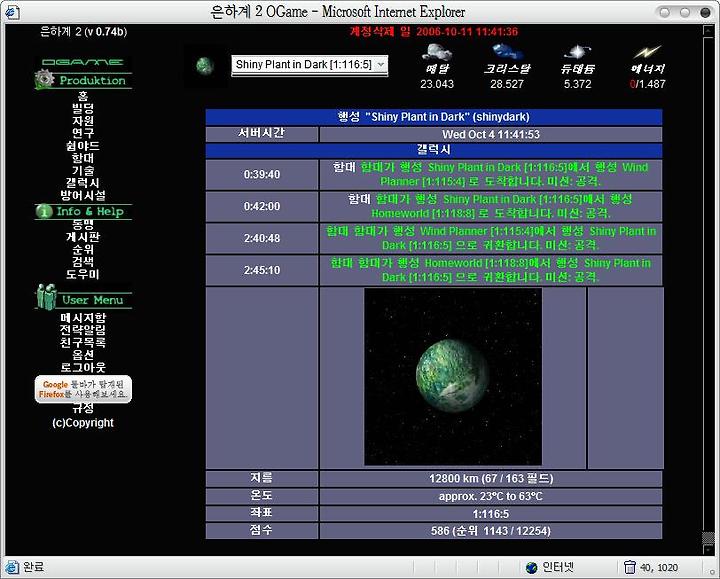Click the vertical scrollbar thumb near bottom
The width and height of the screenshot is (720, 579).
(708, 538)
